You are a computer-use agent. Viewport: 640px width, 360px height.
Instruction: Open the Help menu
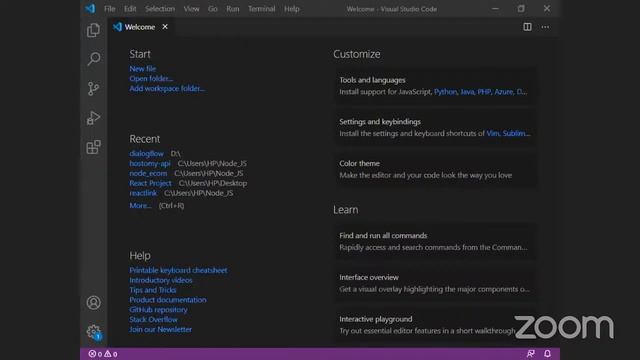point(292,9)
